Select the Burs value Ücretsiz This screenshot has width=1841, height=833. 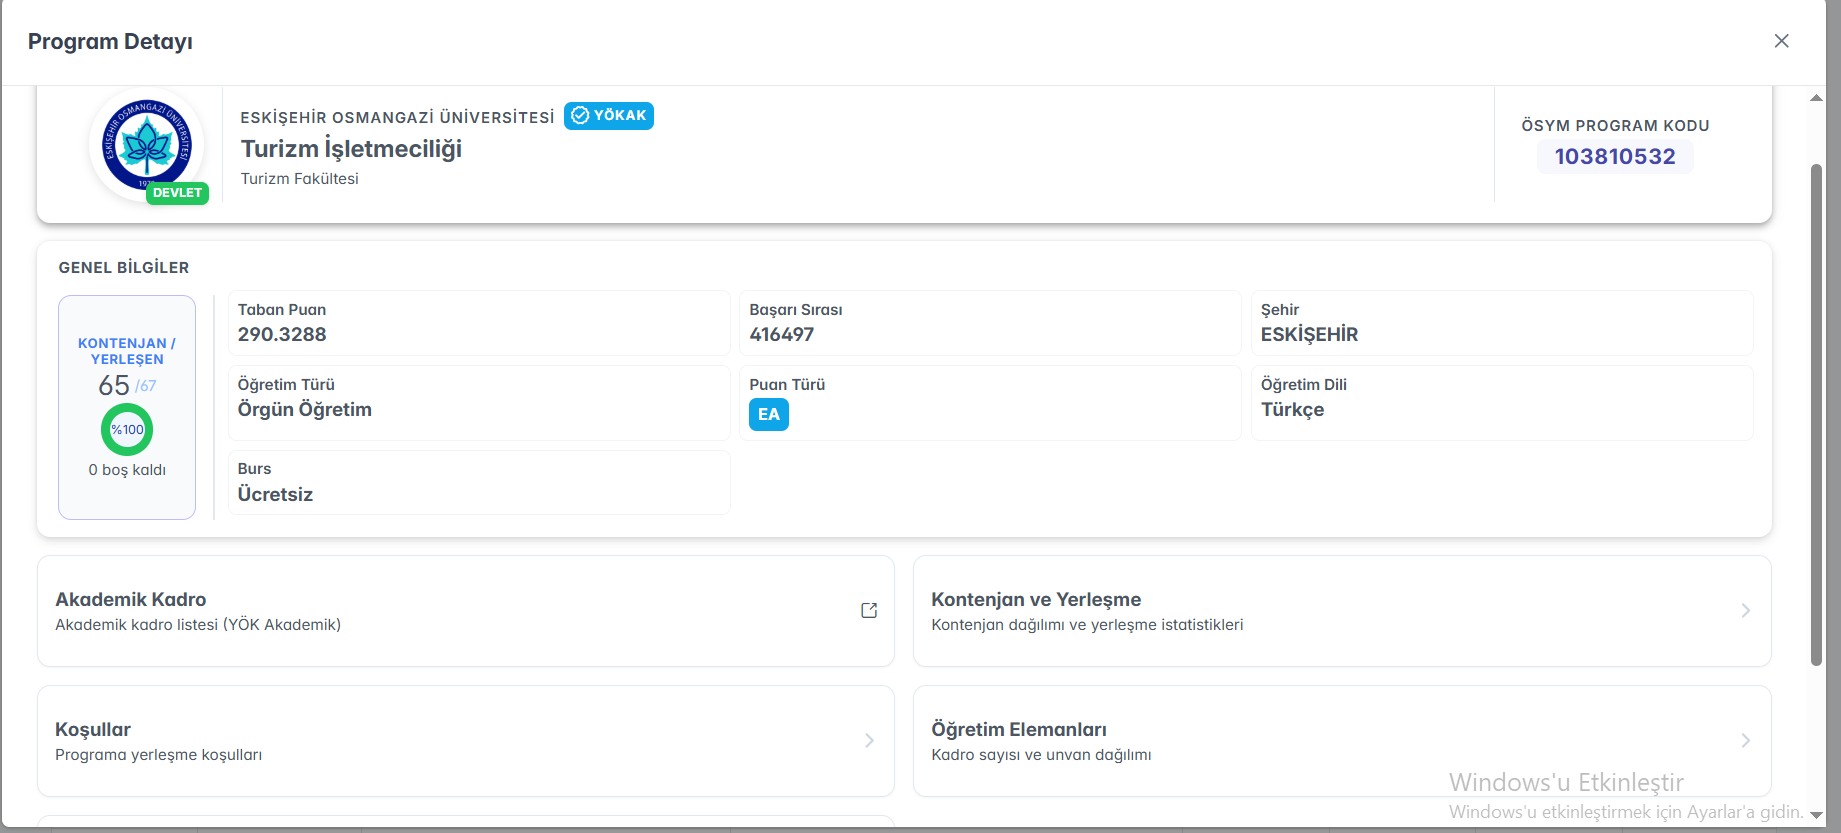coord(275,495)
